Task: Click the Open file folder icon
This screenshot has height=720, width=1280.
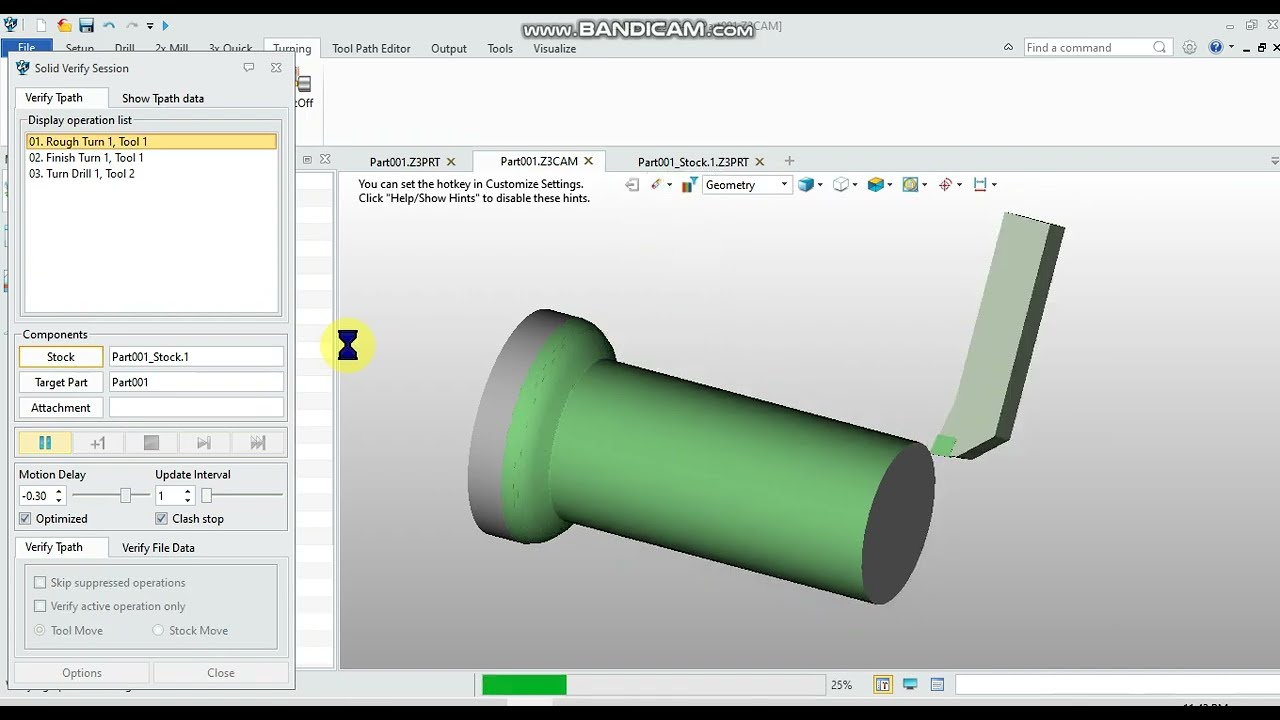Action: coord(64,25)
